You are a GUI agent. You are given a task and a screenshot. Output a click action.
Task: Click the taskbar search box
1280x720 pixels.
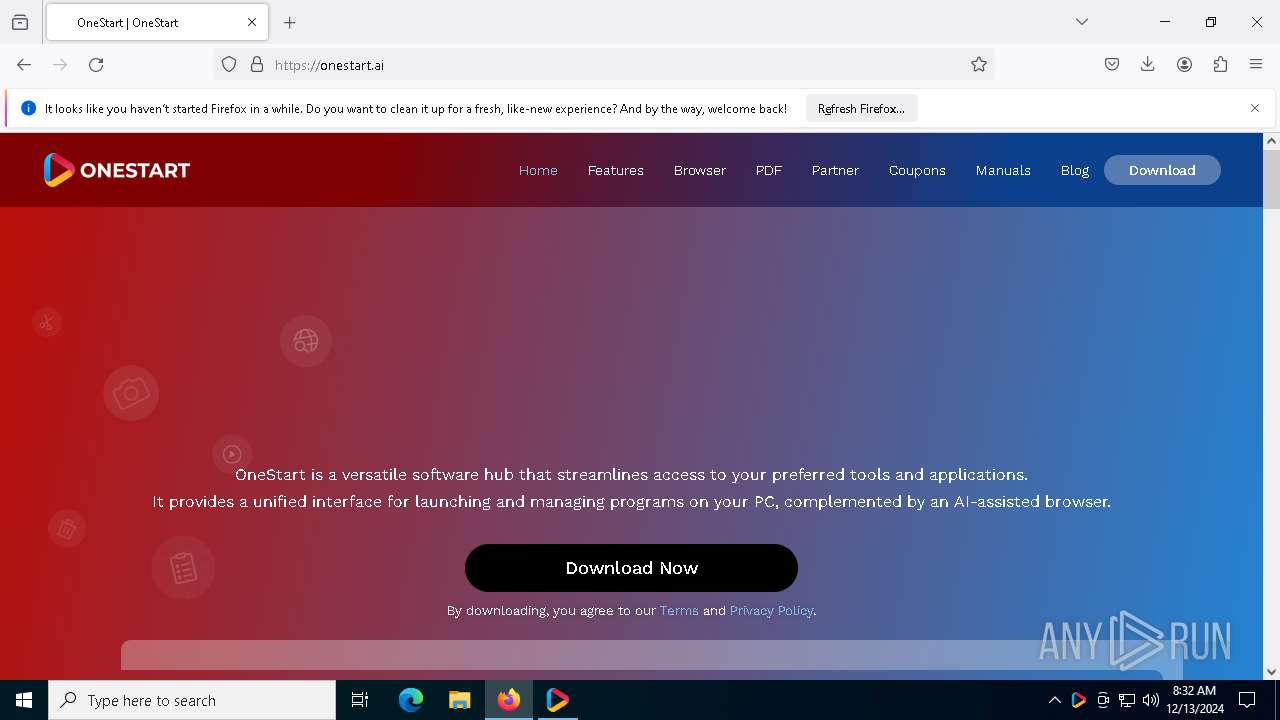point(192,700)
